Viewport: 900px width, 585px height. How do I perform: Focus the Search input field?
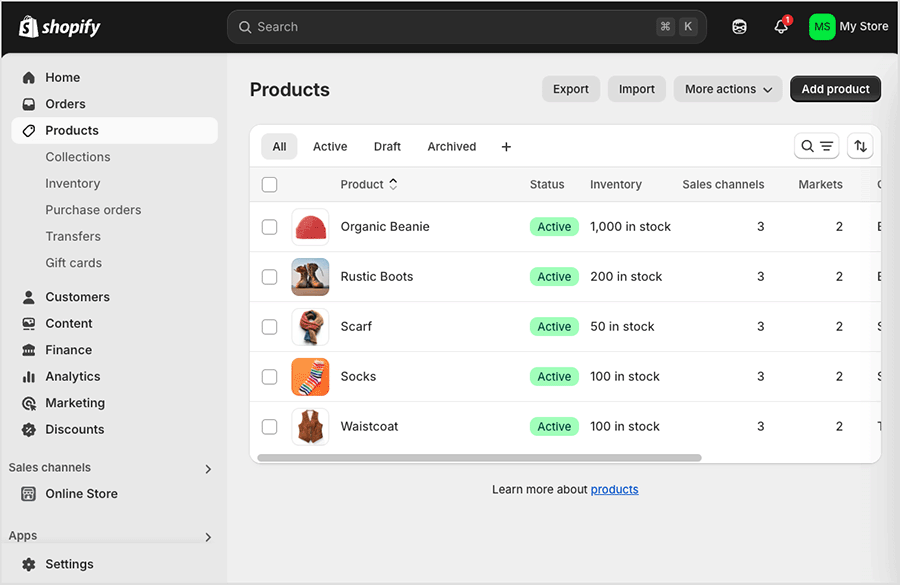coord(467,27)
